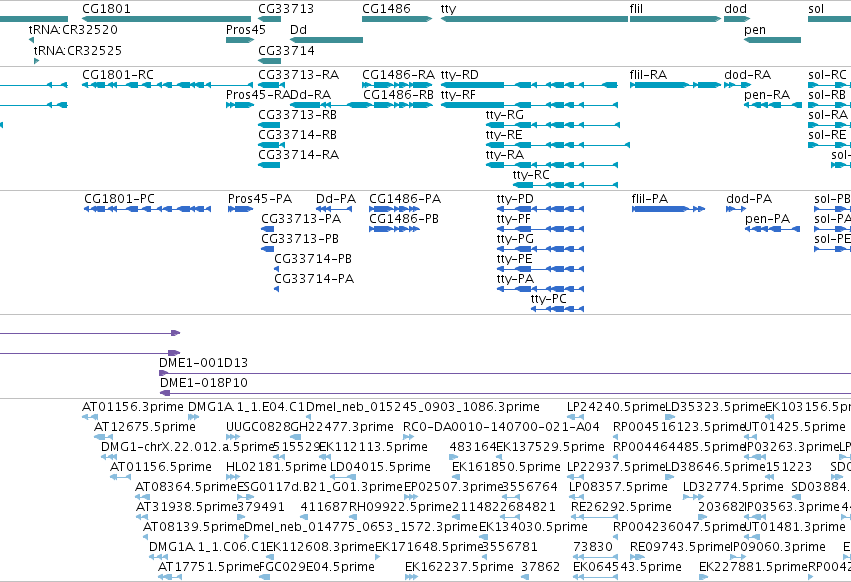Screen dimensions: 851x582
Task: Open the CG33713 gene label
Action: pyautogui.click(x=286, y=9)
